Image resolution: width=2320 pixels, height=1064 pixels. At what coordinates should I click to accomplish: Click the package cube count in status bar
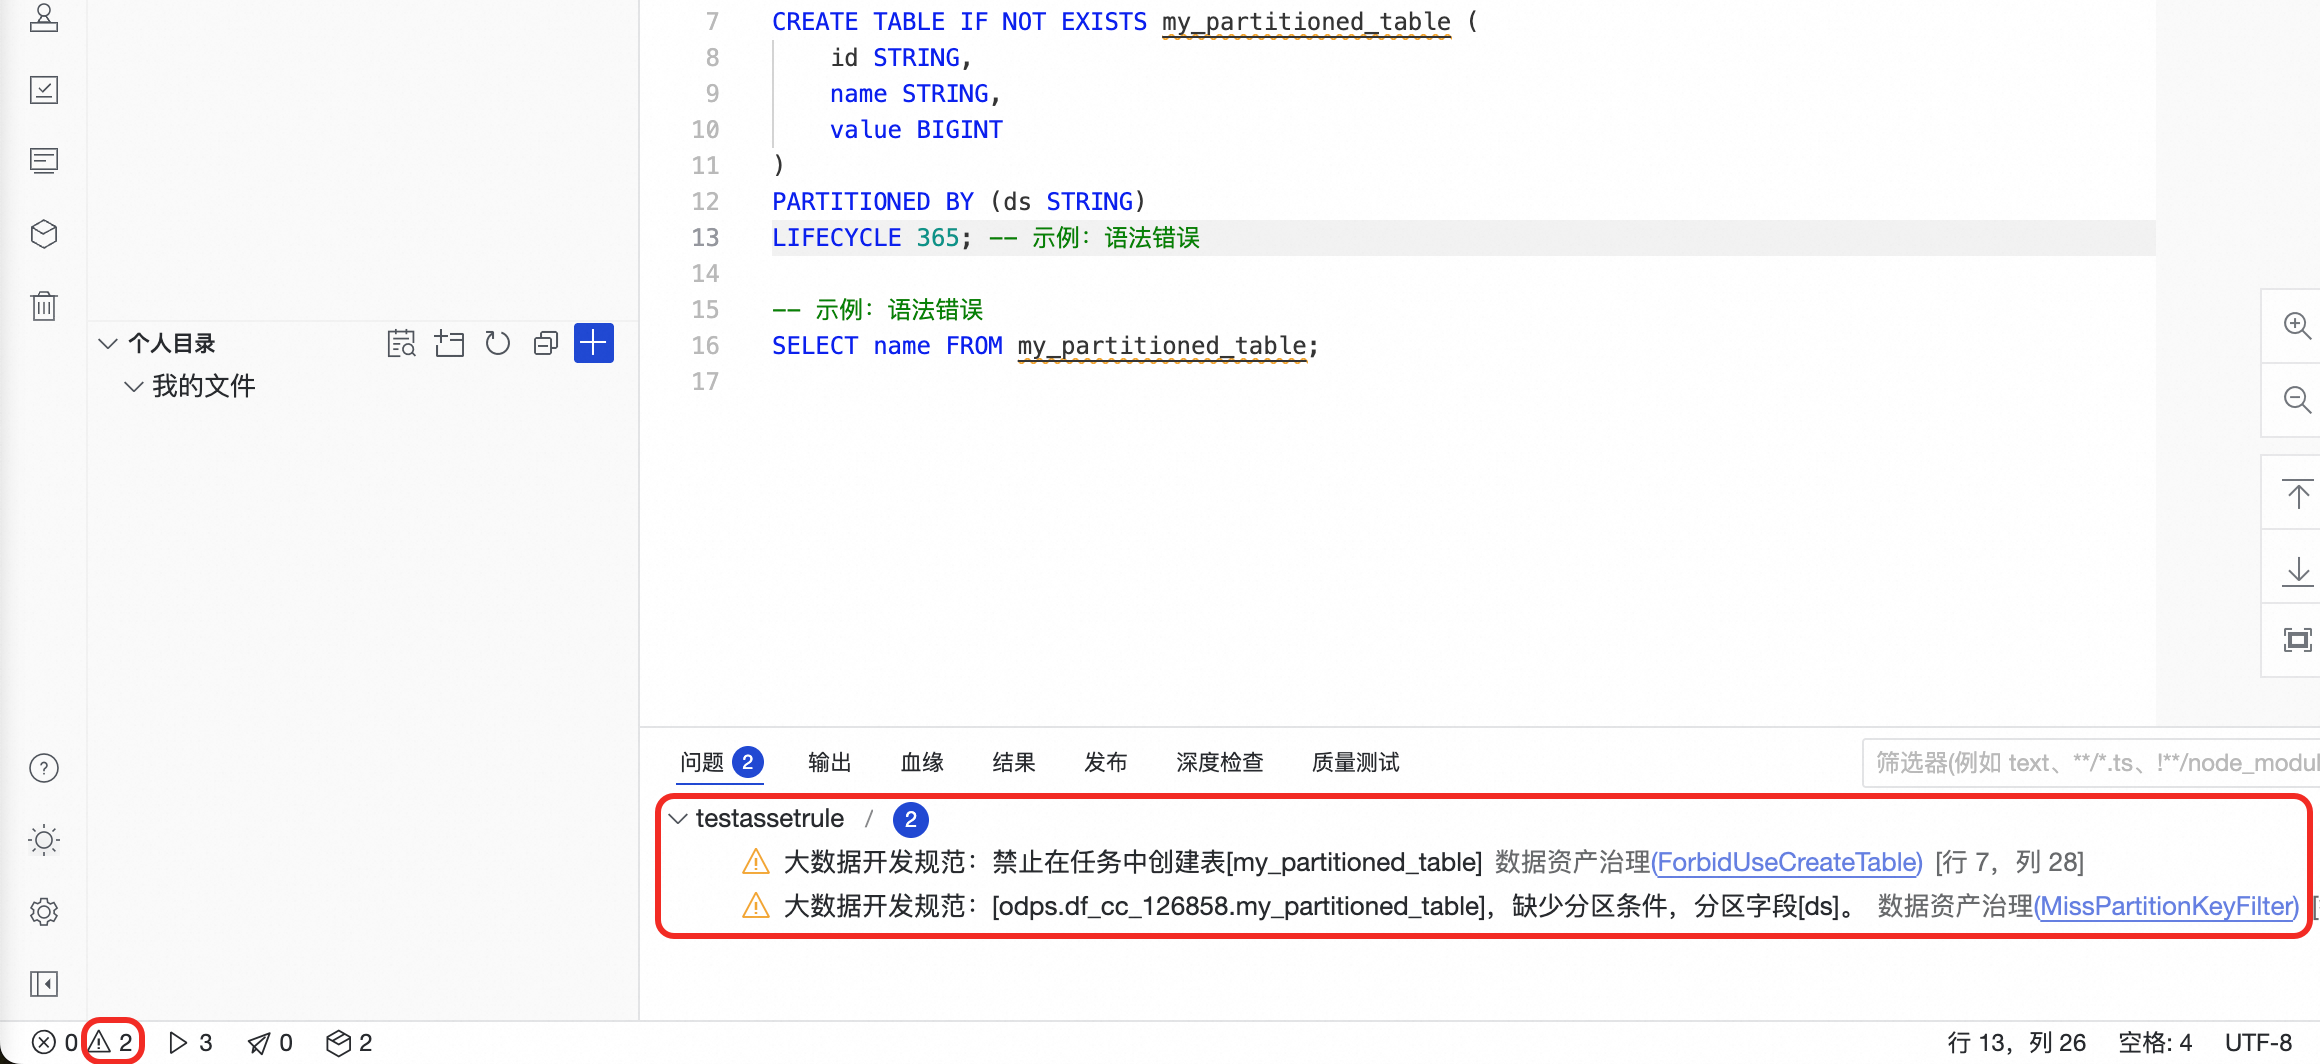[349, 1043]
